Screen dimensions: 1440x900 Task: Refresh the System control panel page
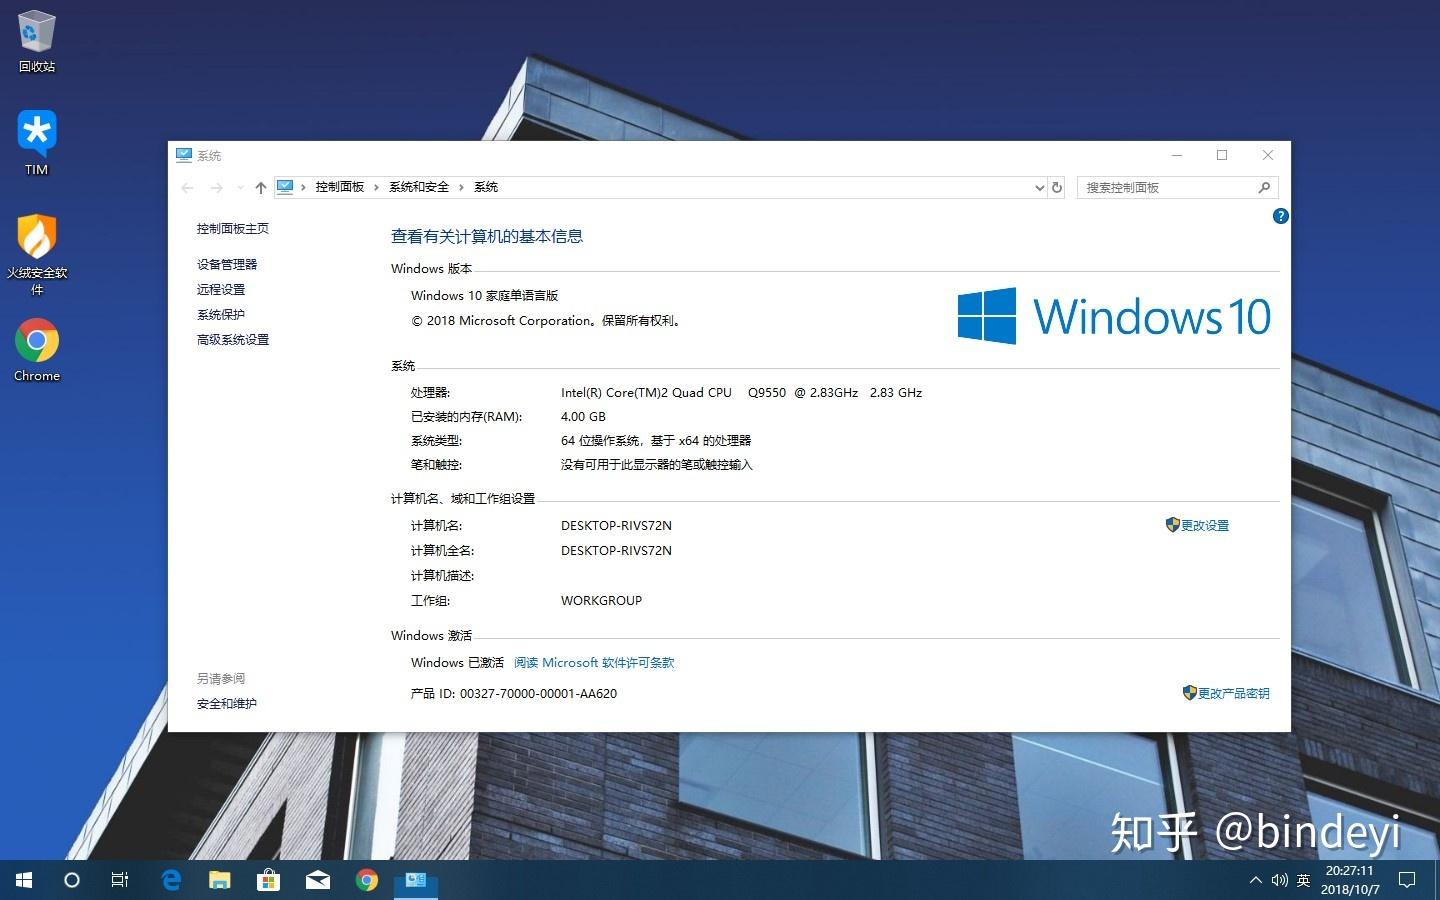tap(1057, 187)
